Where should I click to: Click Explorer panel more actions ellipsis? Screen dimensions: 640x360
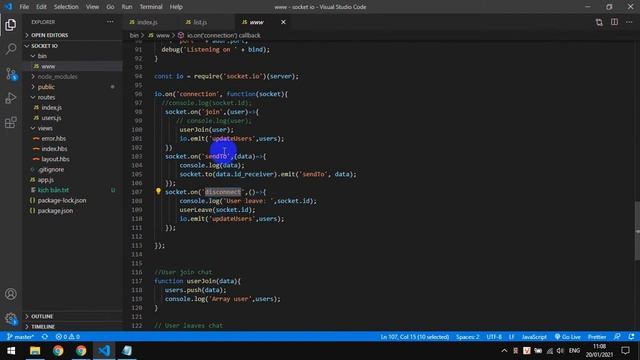(110, 22)
